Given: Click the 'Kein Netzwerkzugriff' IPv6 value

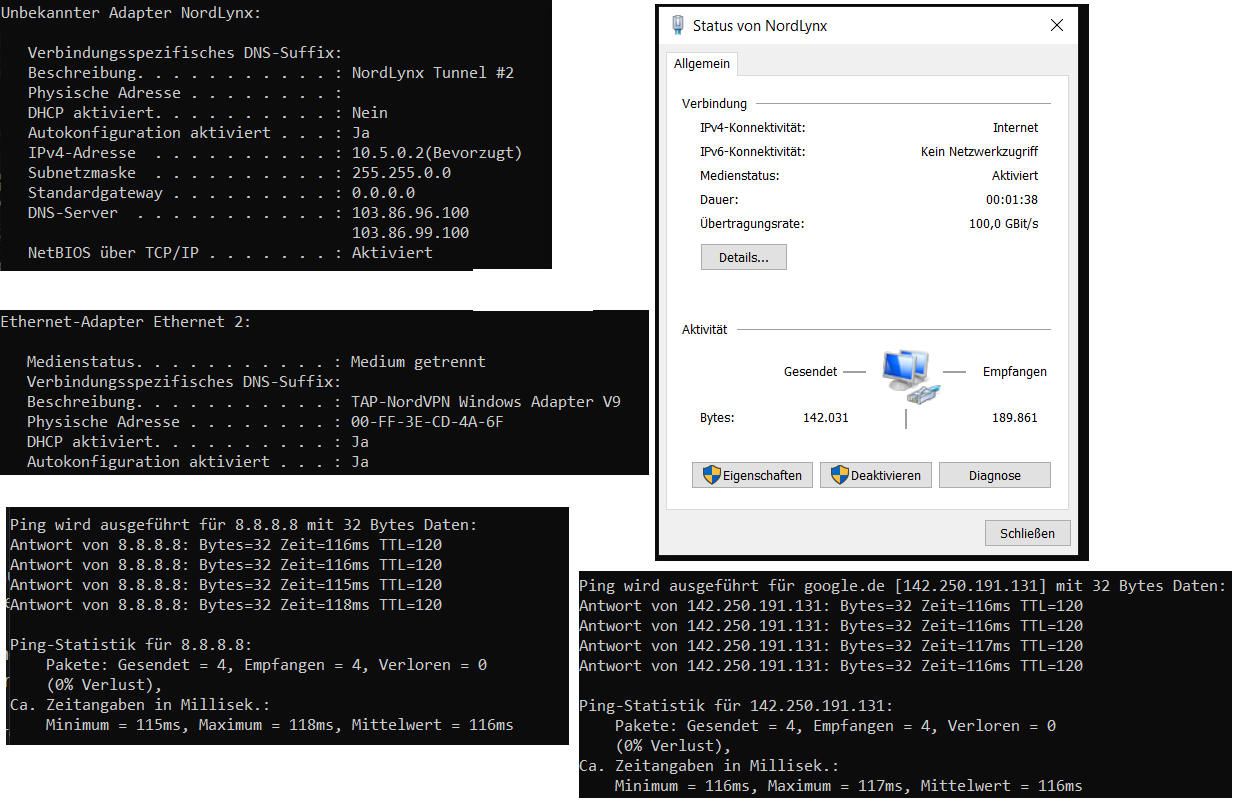Looking at the screenshot, I should point(979,152).
